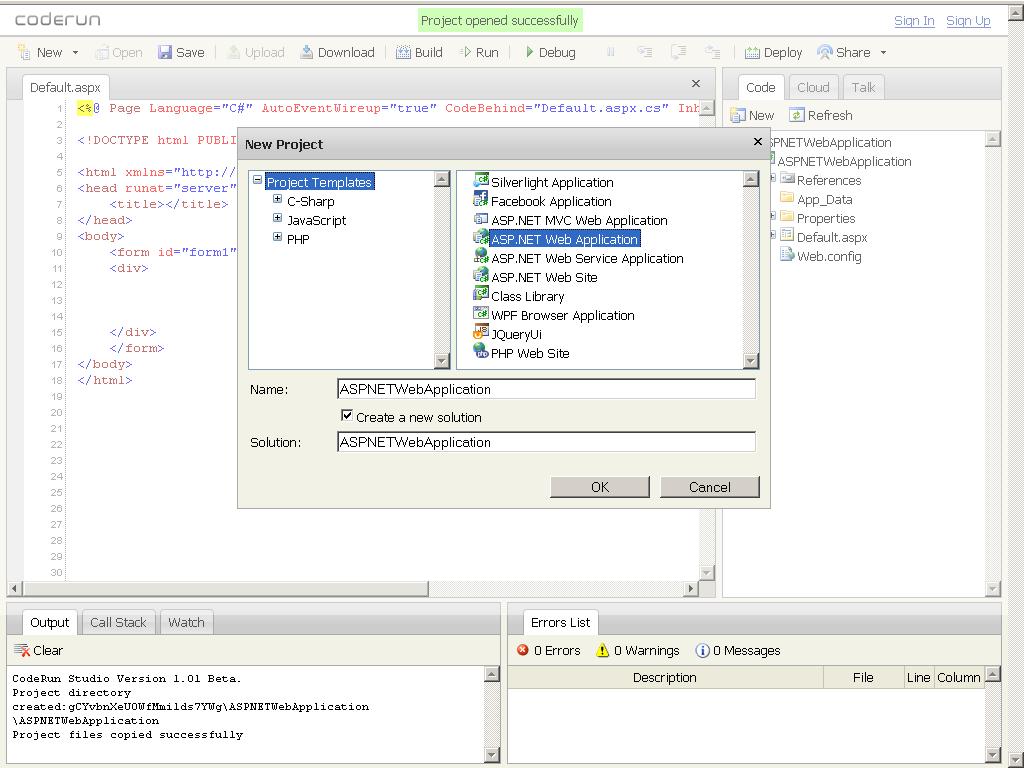Select the Silverlight Application template

tap(552, 182)
